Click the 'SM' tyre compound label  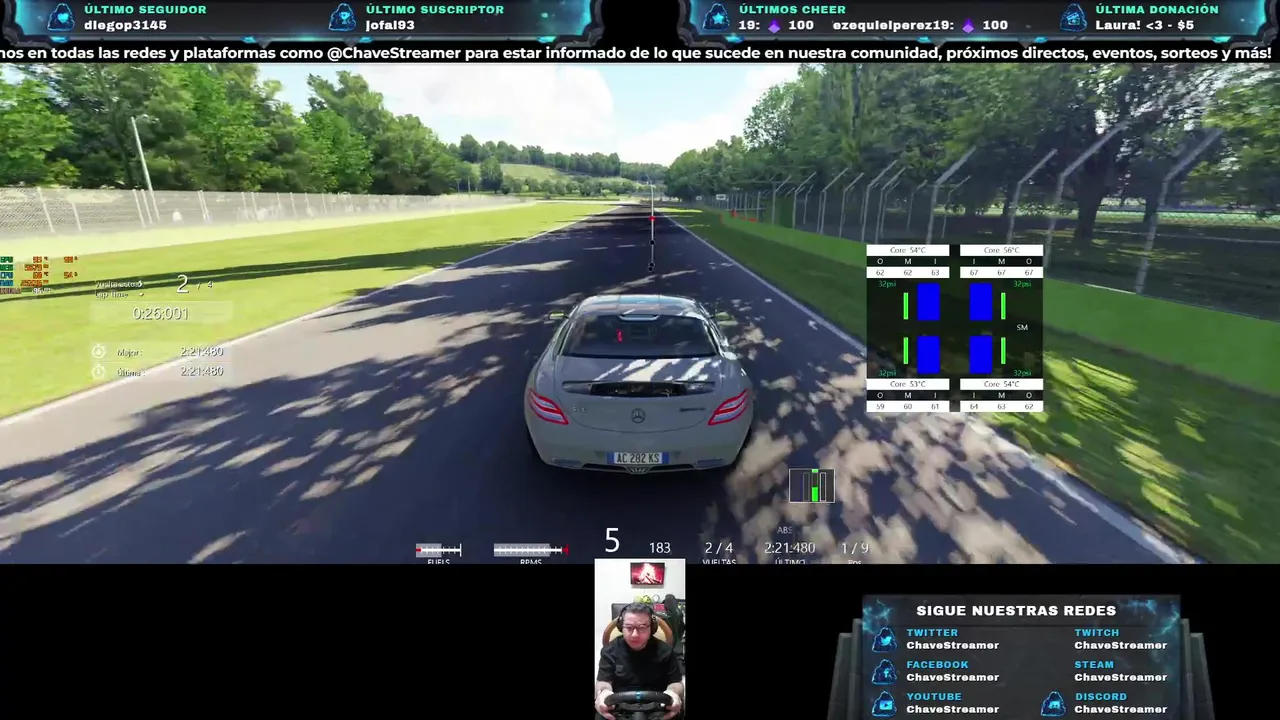[1022, 327]
